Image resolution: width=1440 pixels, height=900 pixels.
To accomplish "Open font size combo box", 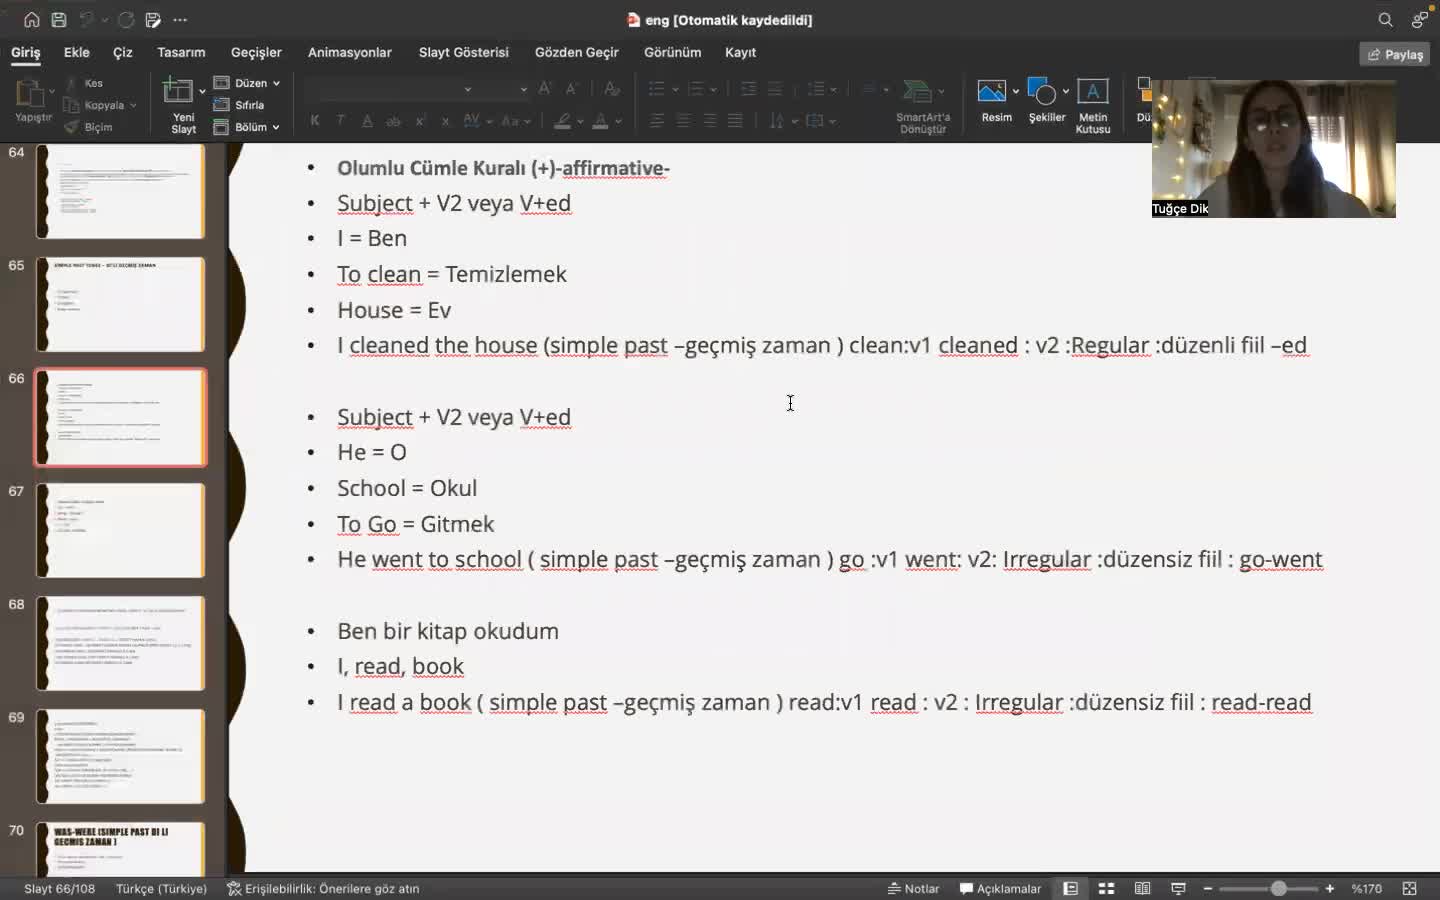I will click(505, 89).
